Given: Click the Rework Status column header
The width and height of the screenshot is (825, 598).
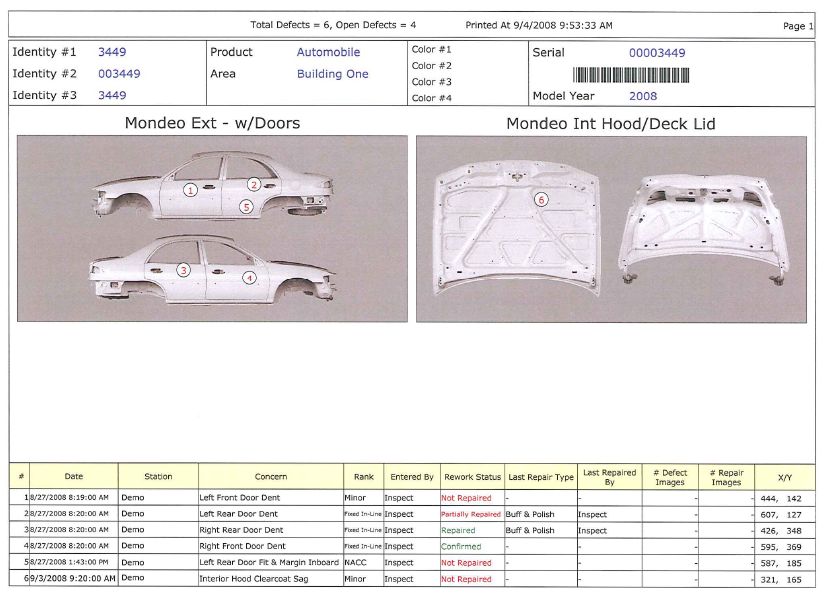Looking at the screenshot, I should [472, 477].
